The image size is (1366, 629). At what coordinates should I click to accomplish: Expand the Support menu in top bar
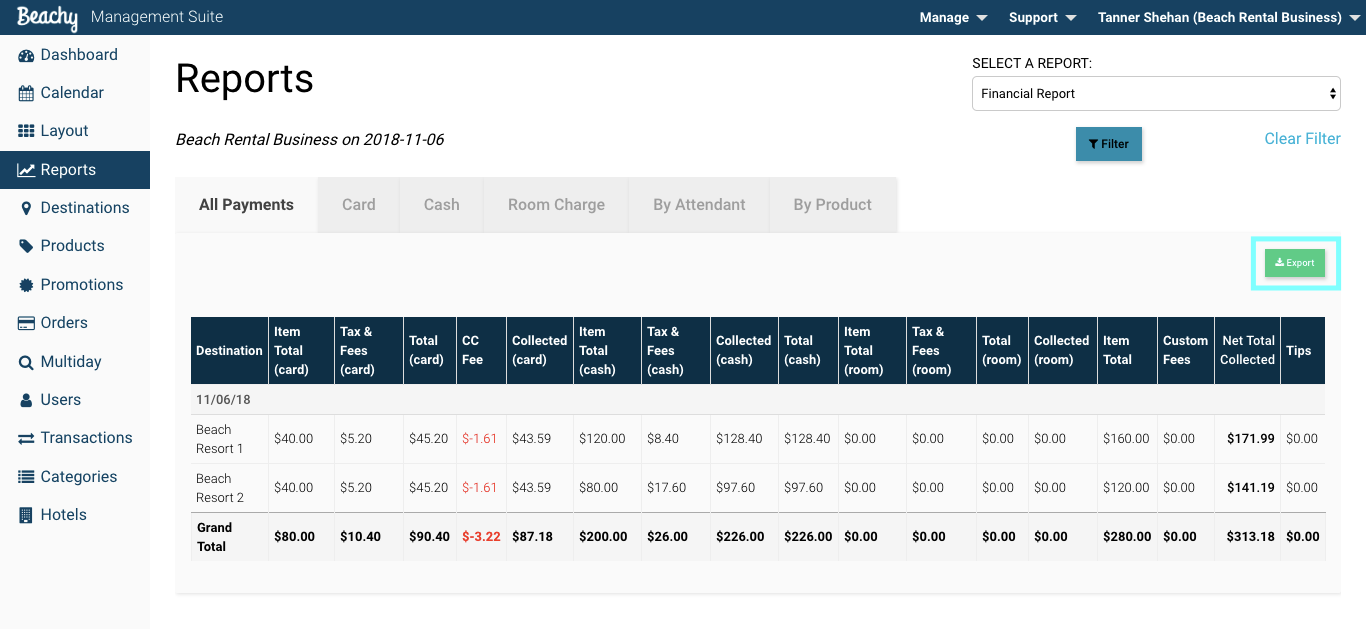(x=1042, y=18)
